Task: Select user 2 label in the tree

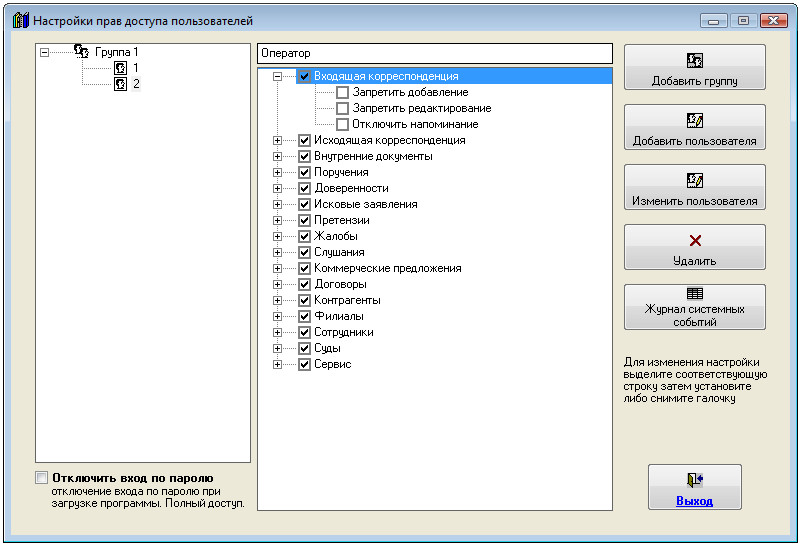Action: coord(136,83)
